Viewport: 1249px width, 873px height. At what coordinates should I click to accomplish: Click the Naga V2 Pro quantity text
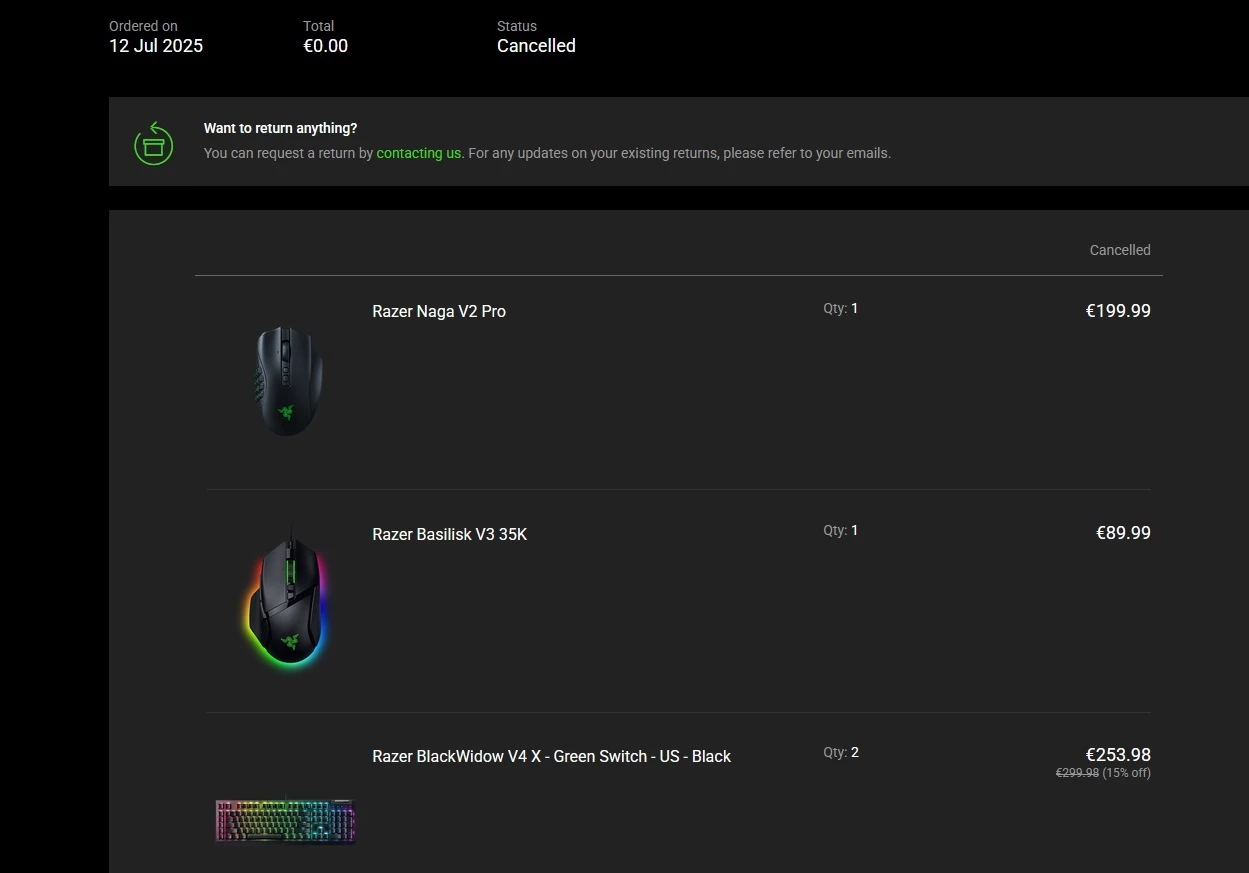[x=841, y=308]
